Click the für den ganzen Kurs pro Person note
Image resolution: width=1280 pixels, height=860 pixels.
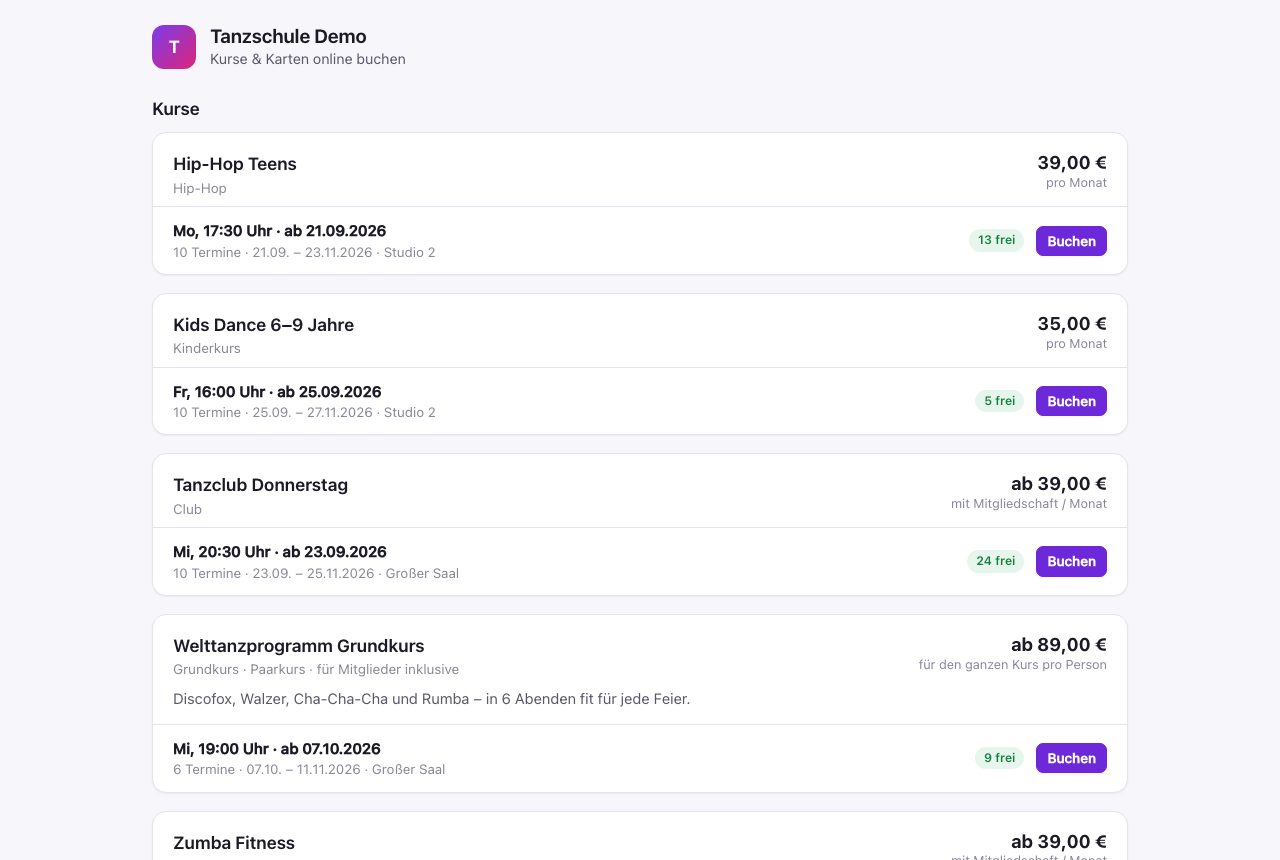point(1013,665)
